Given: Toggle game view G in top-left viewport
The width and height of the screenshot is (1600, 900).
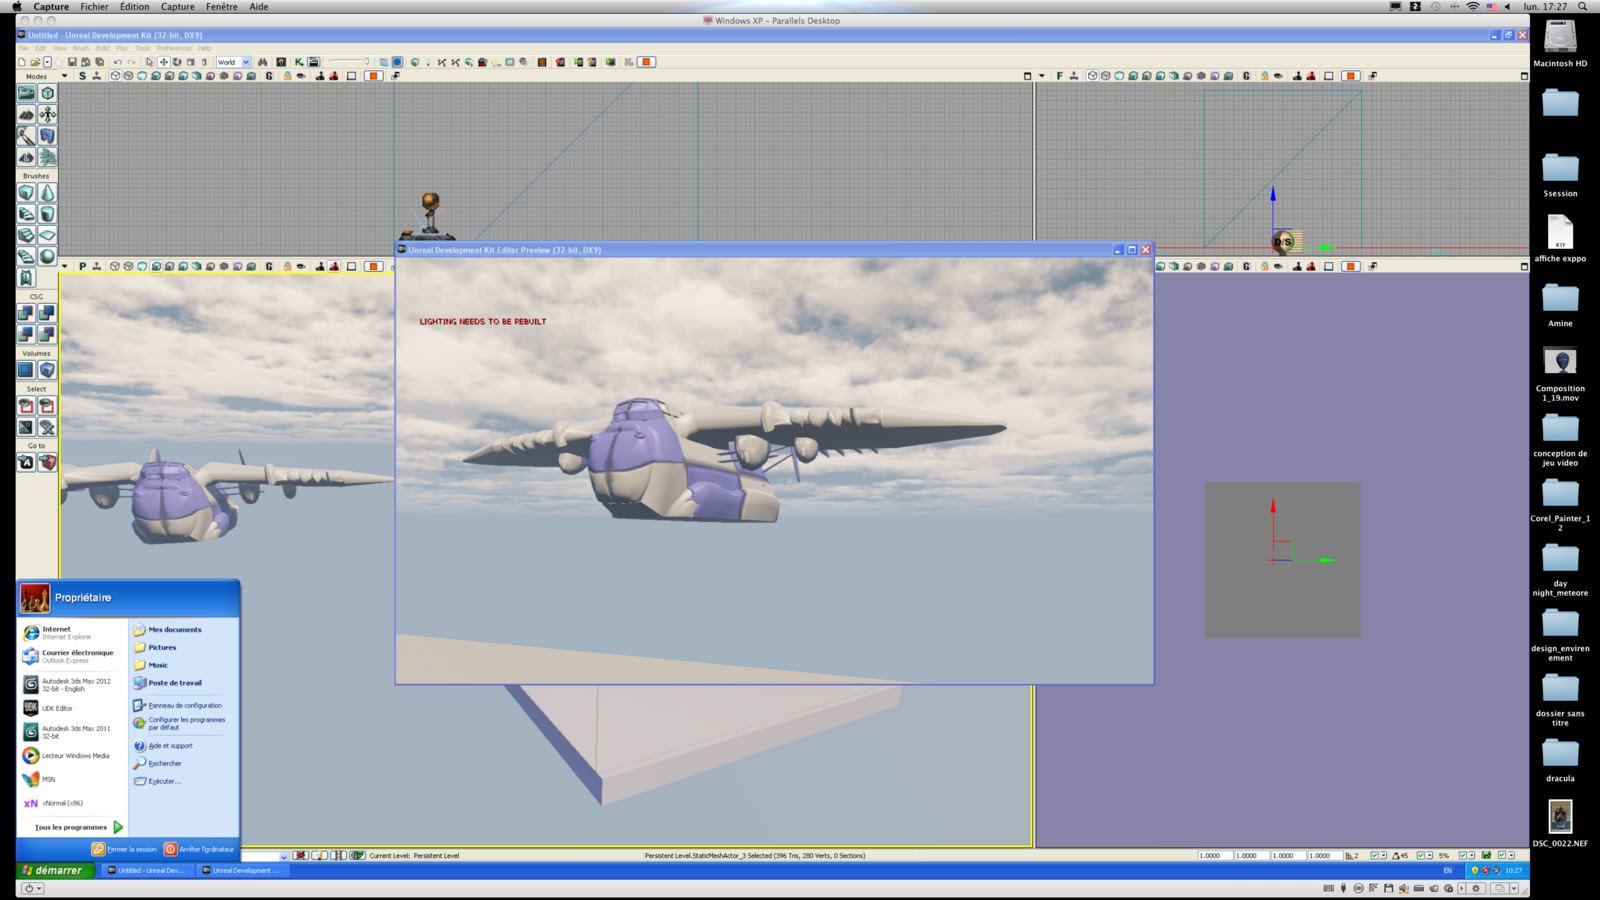Looking at the screenshot, I should coord(269,76).
